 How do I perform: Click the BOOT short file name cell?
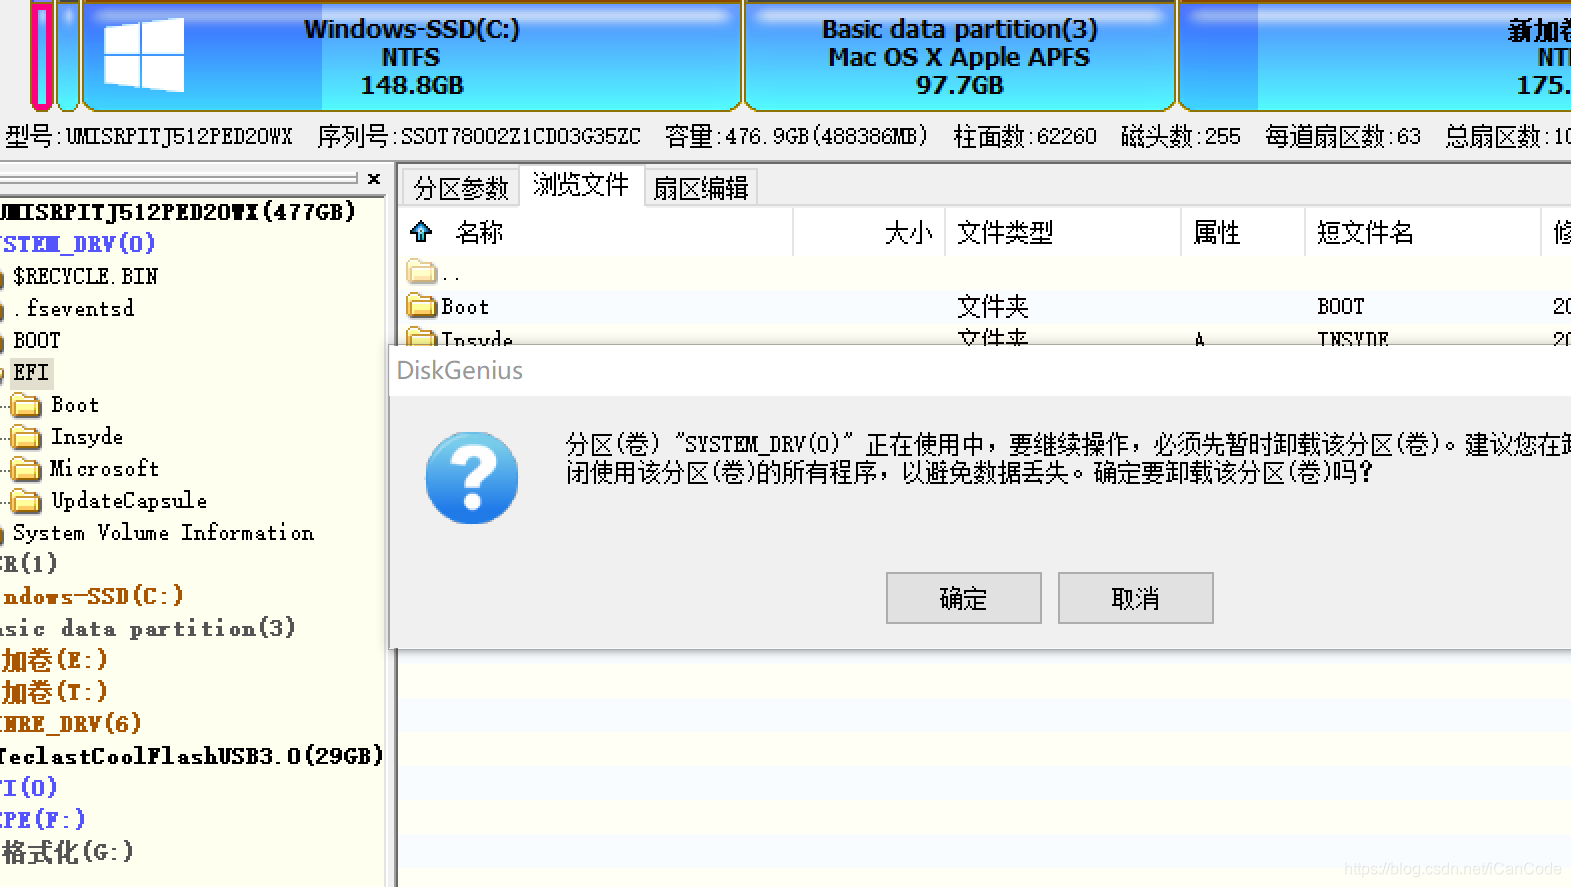click(1340, 306)
